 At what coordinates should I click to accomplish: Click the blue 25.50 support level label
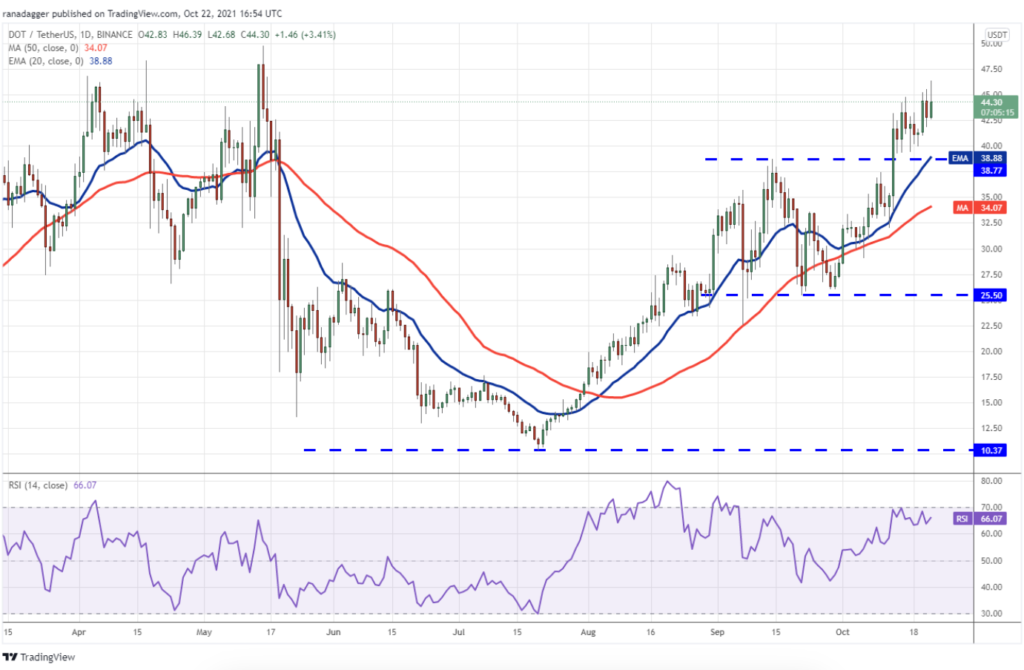click(x=990, y=295)
